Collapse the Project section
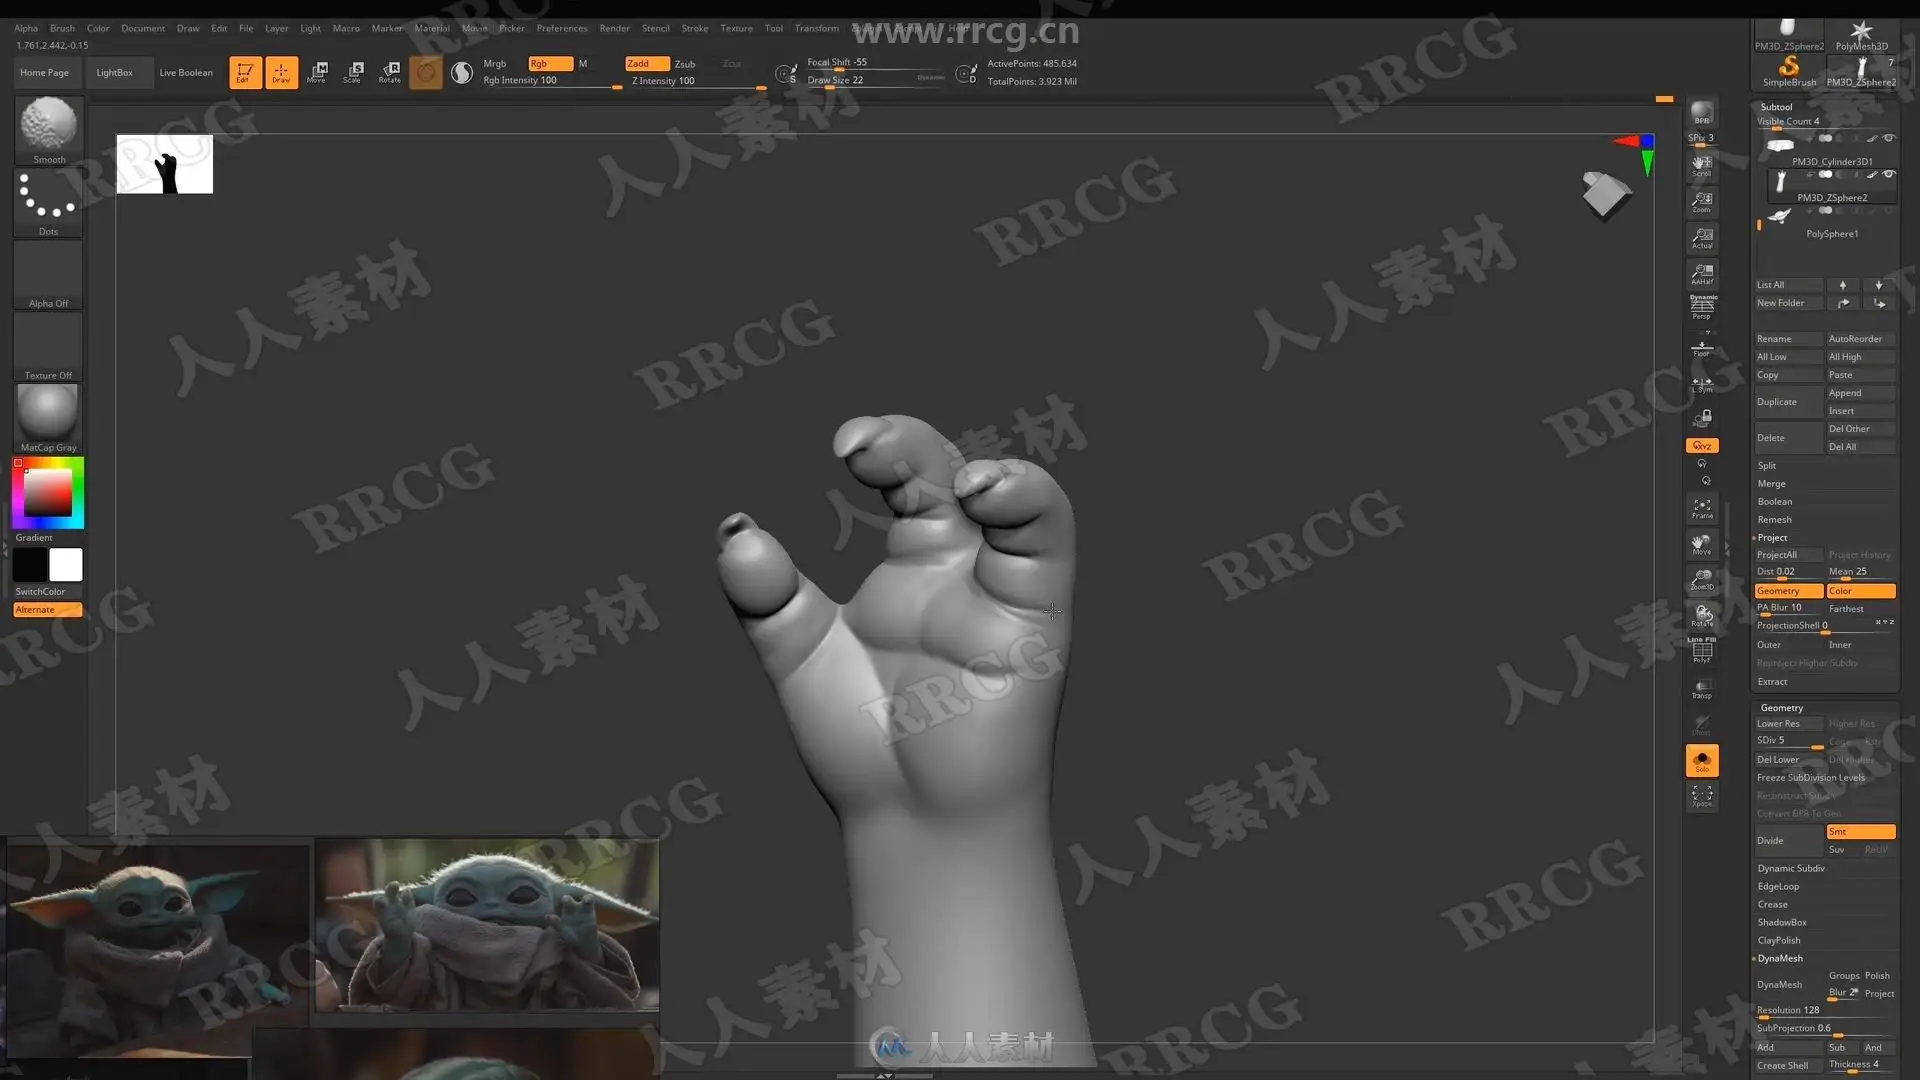 pos(1772,538)
